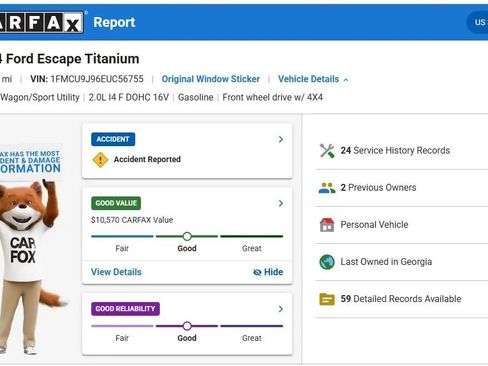This screenshot has width=488, height=366.
Task: Click the Gasoline fuel type text
Action: point(196,97)
